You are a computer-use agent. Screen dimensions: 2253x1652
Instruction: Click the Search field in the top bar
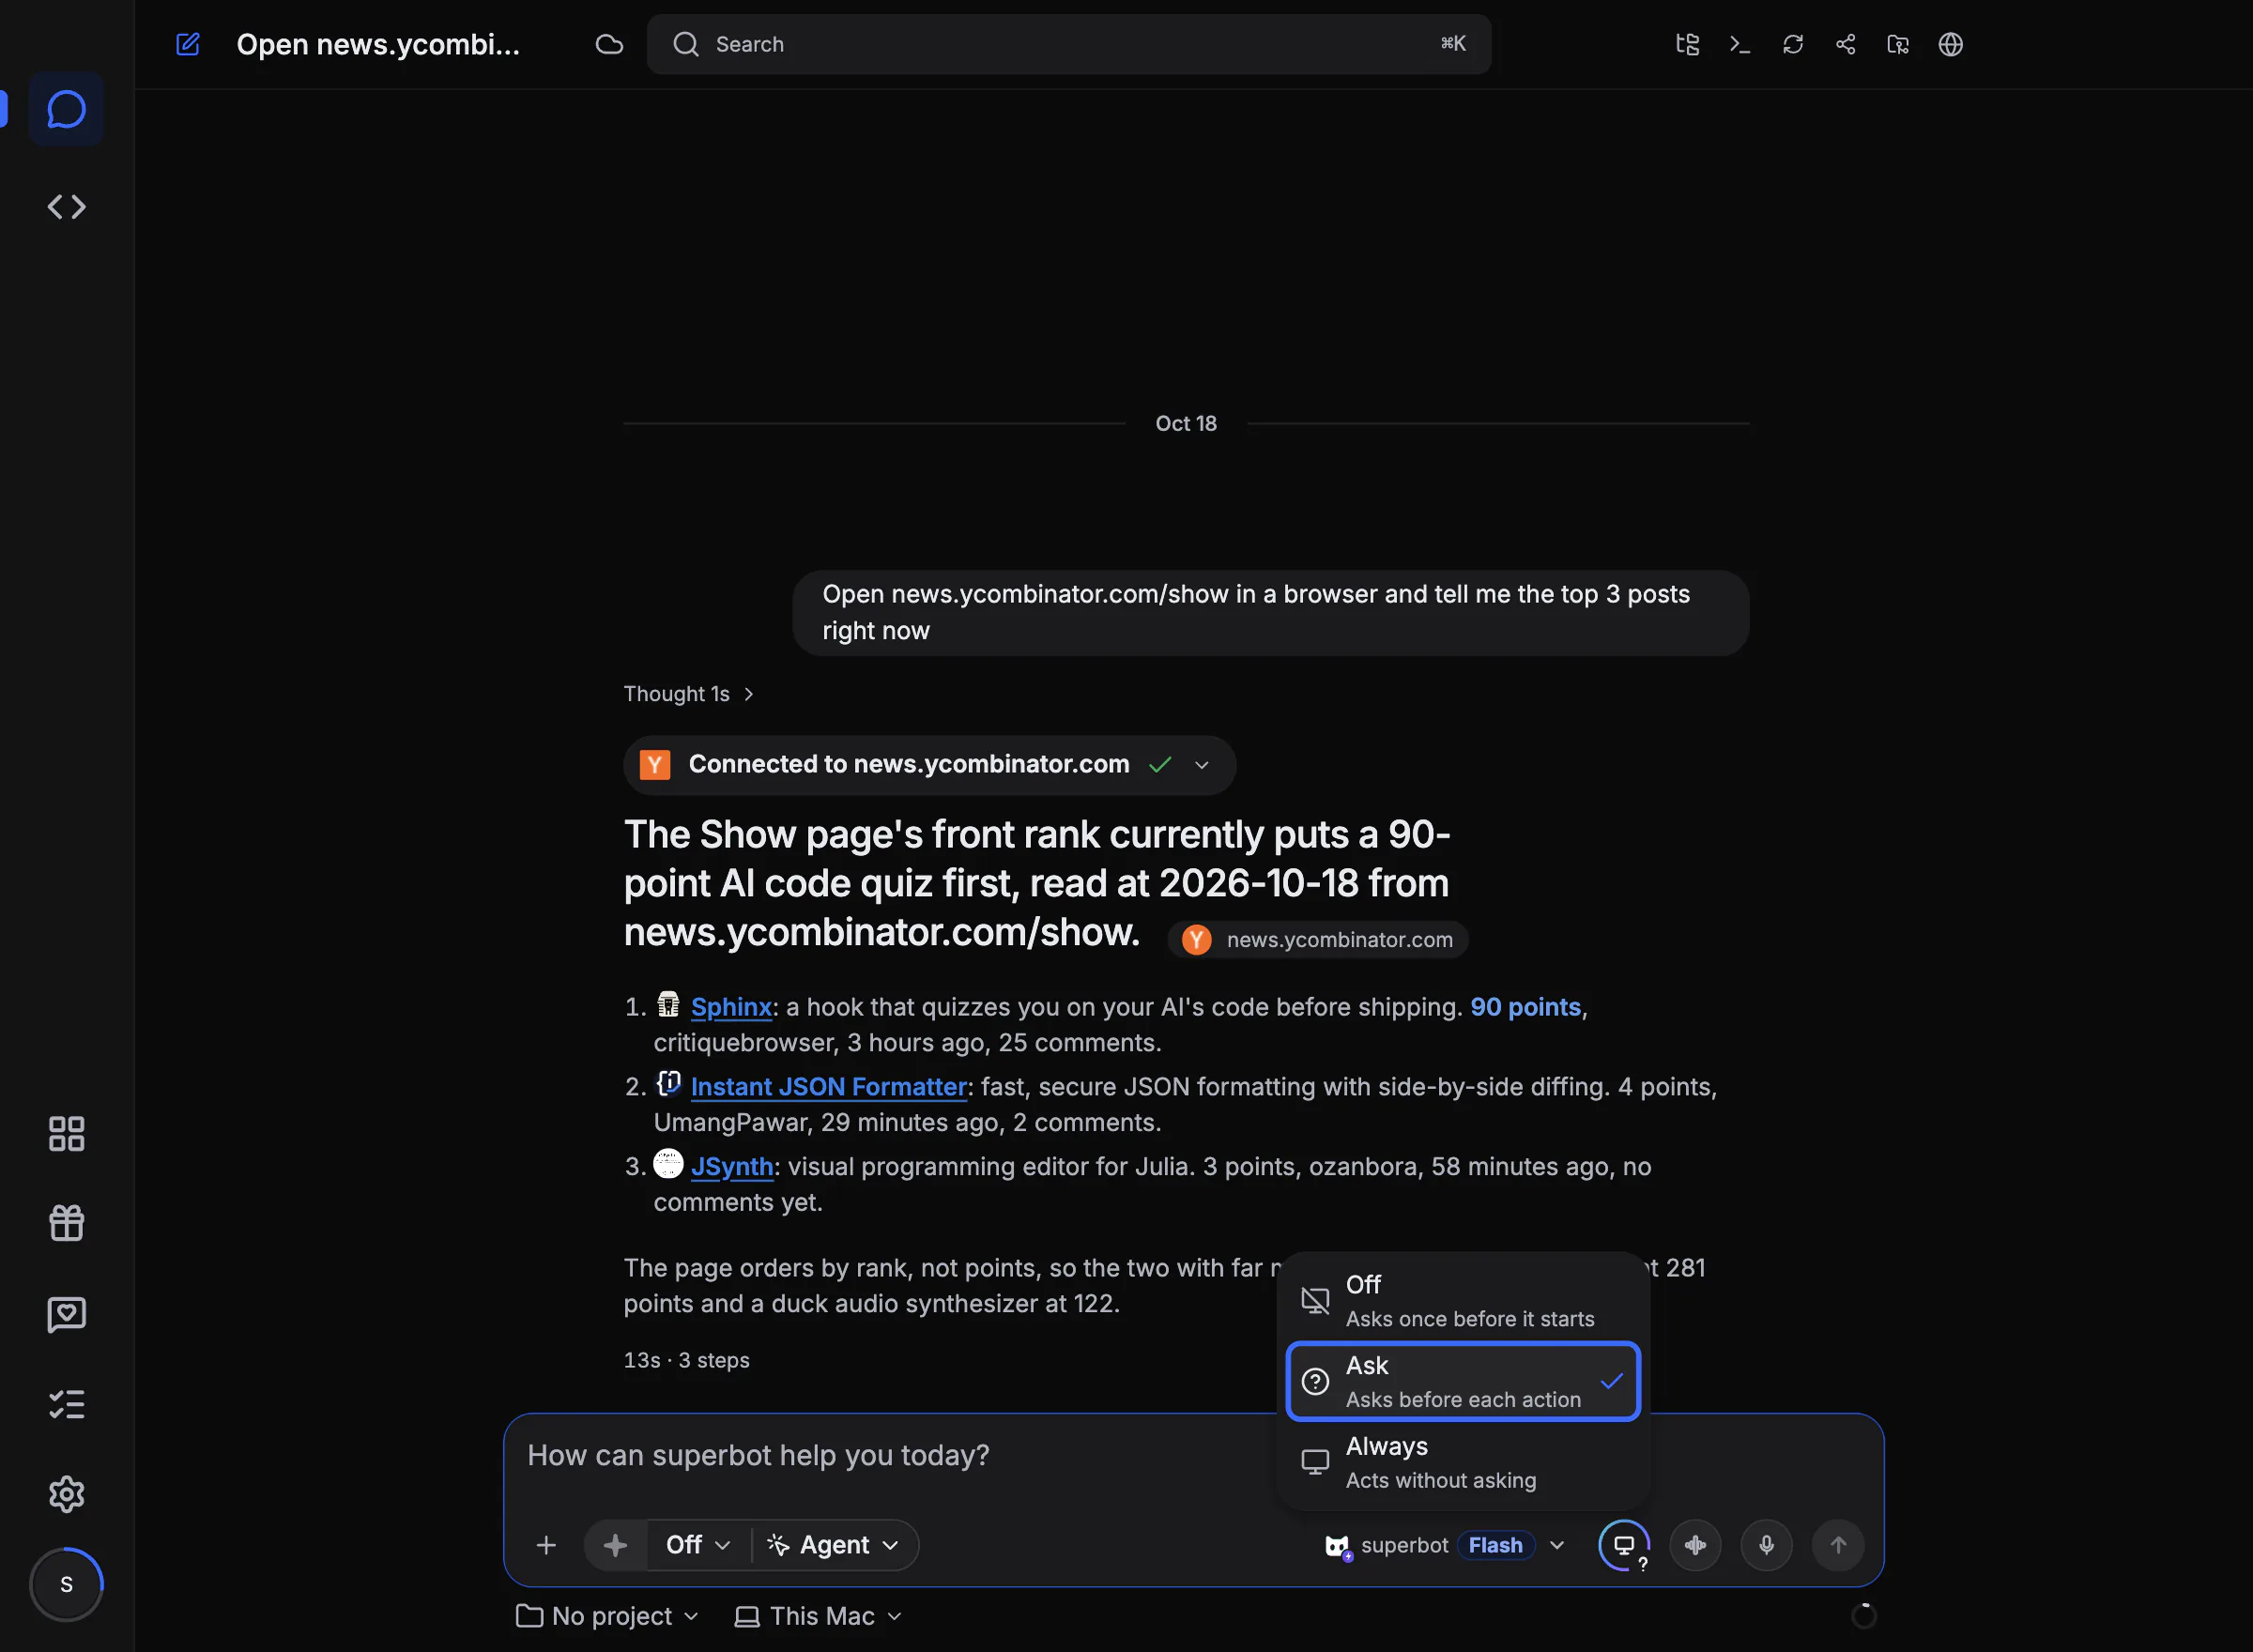click(x=1068, y=44)
